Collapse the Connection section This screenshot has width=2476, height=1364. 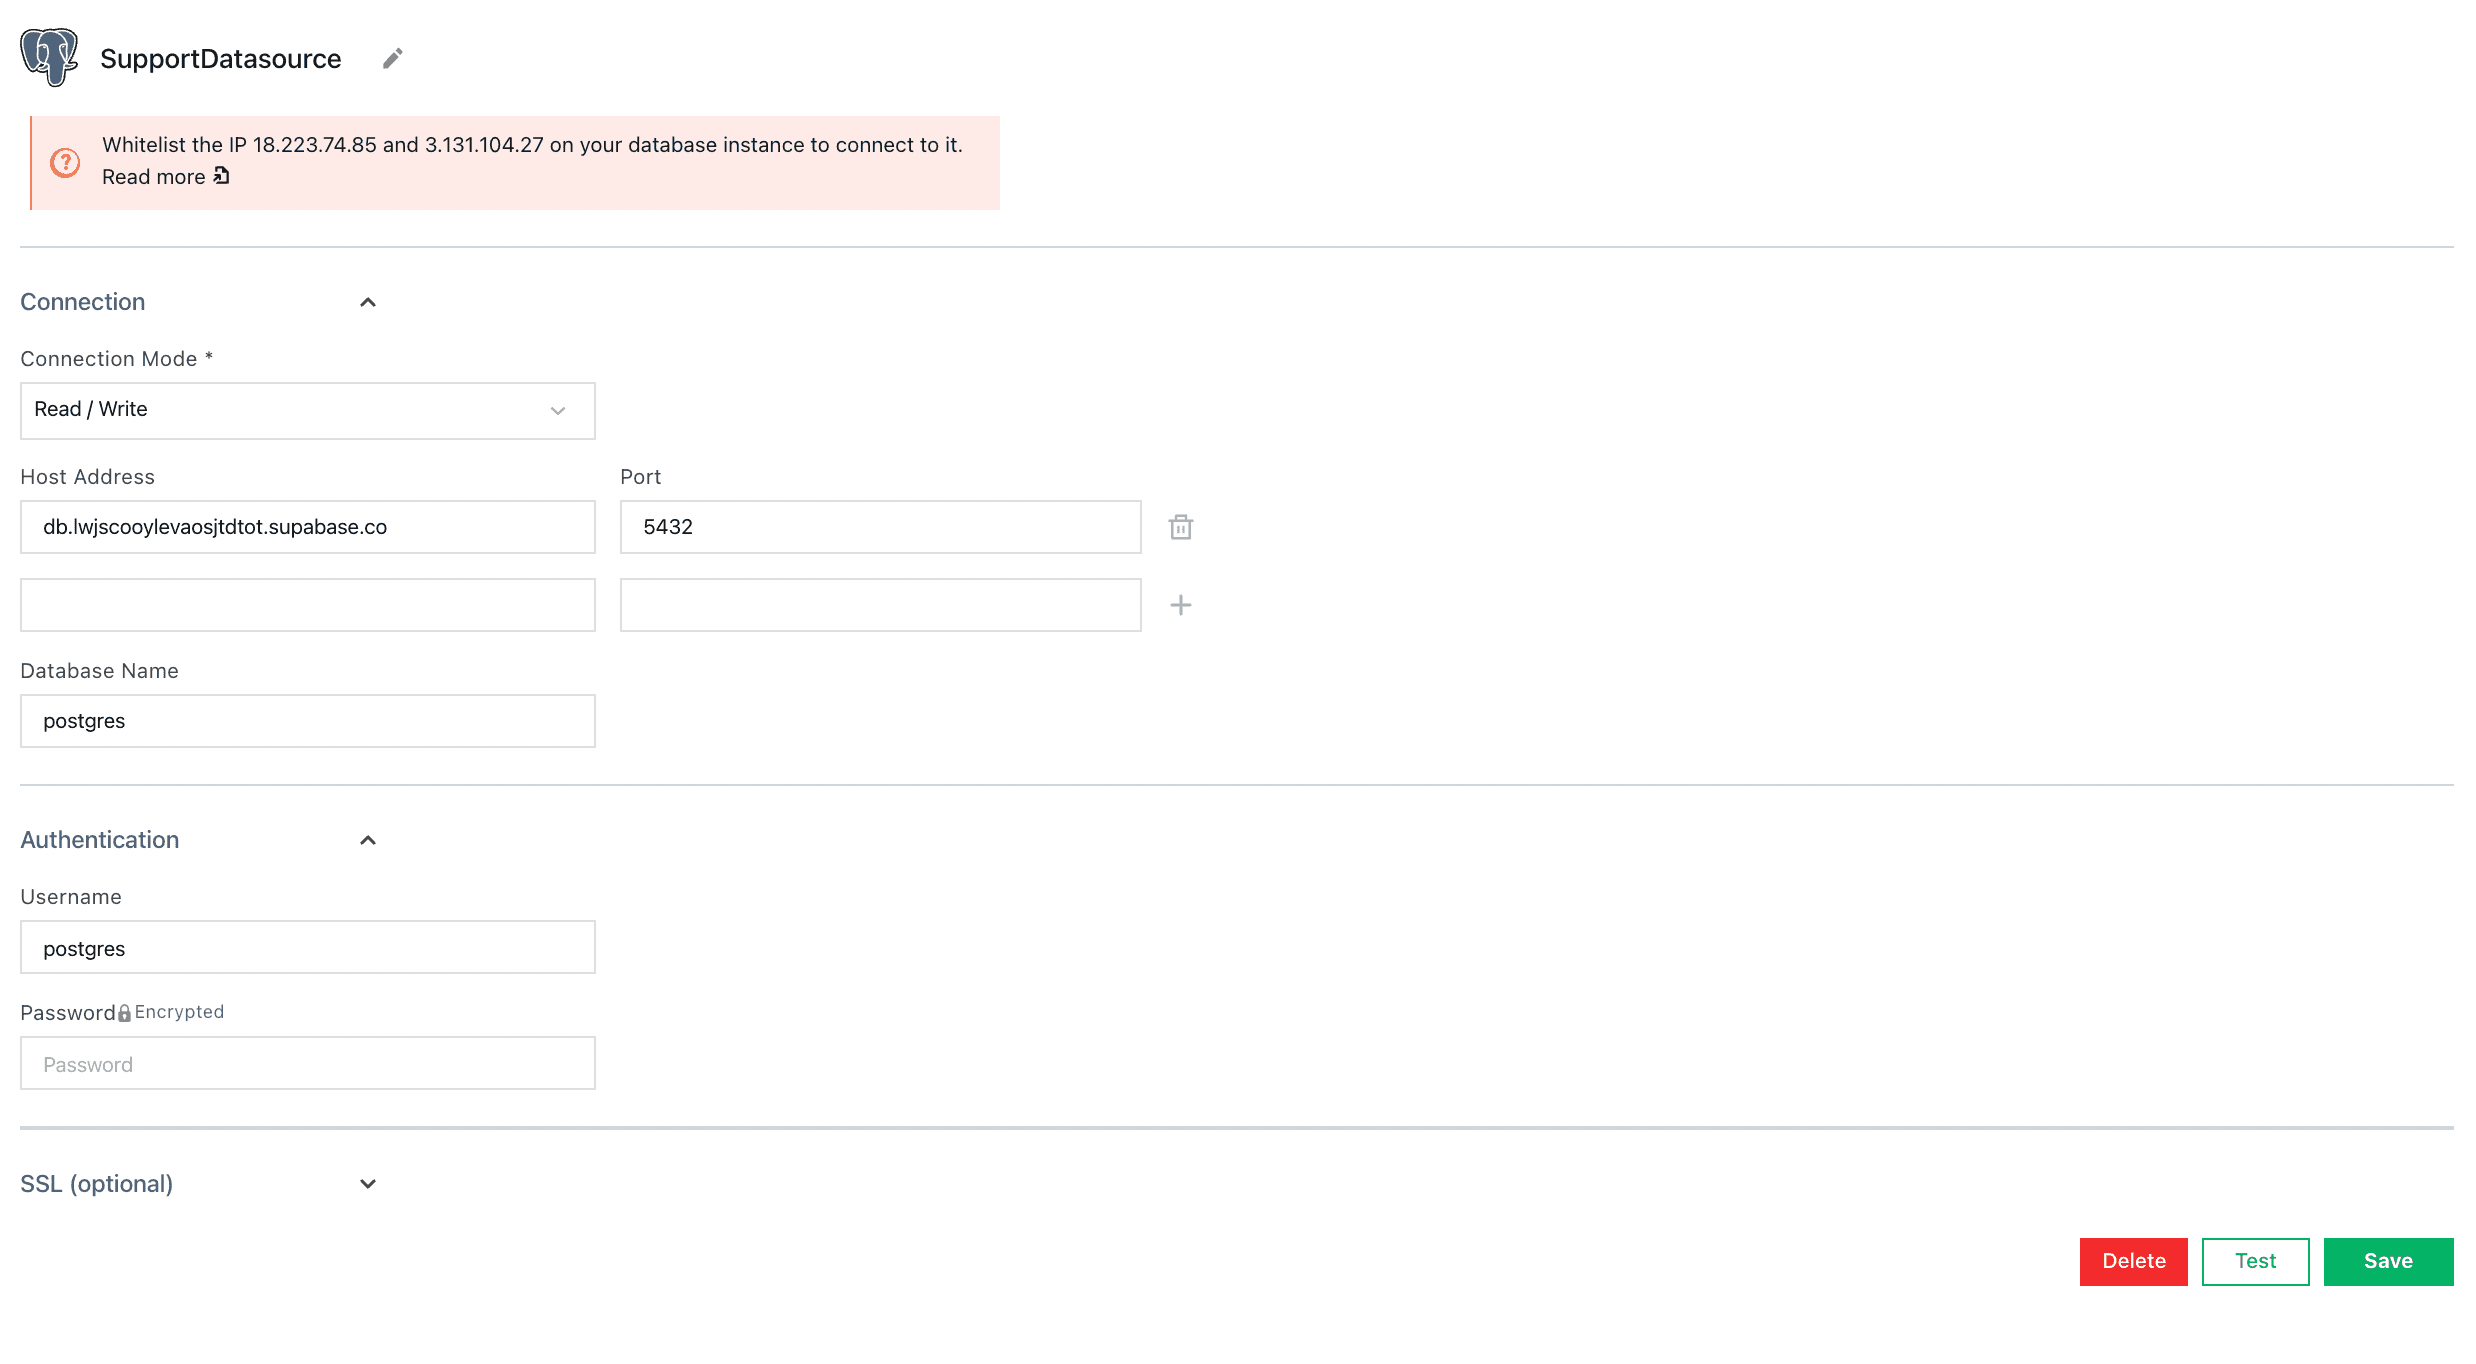click(x=368, y=301)
